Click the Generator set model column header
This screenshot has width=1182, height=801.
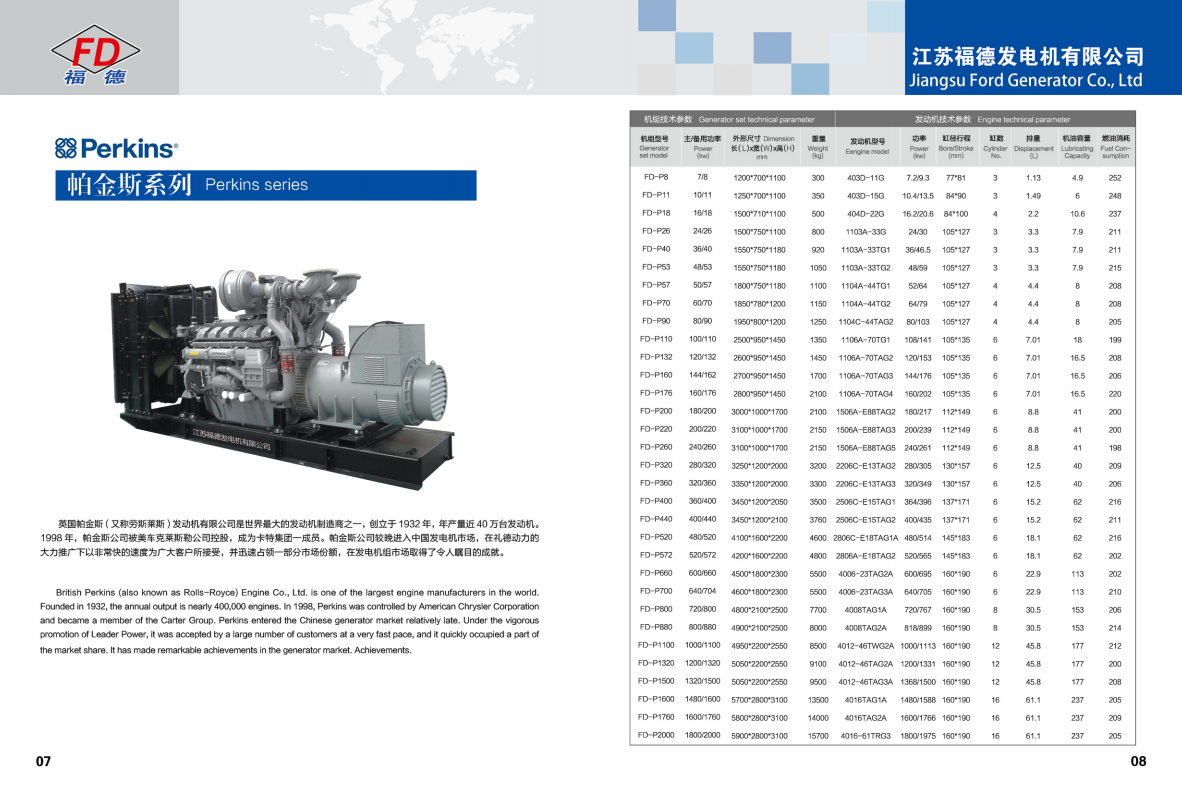click(654, 147)
